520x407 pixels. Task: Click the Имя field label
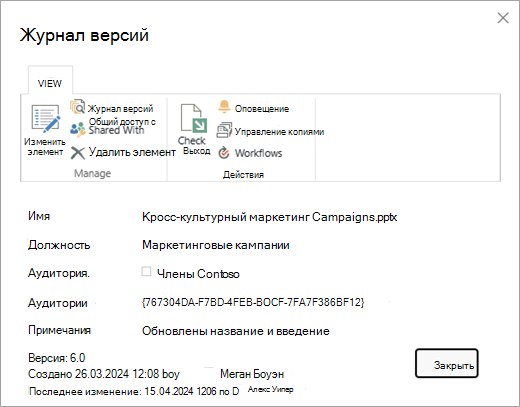[x=39, y=216]
